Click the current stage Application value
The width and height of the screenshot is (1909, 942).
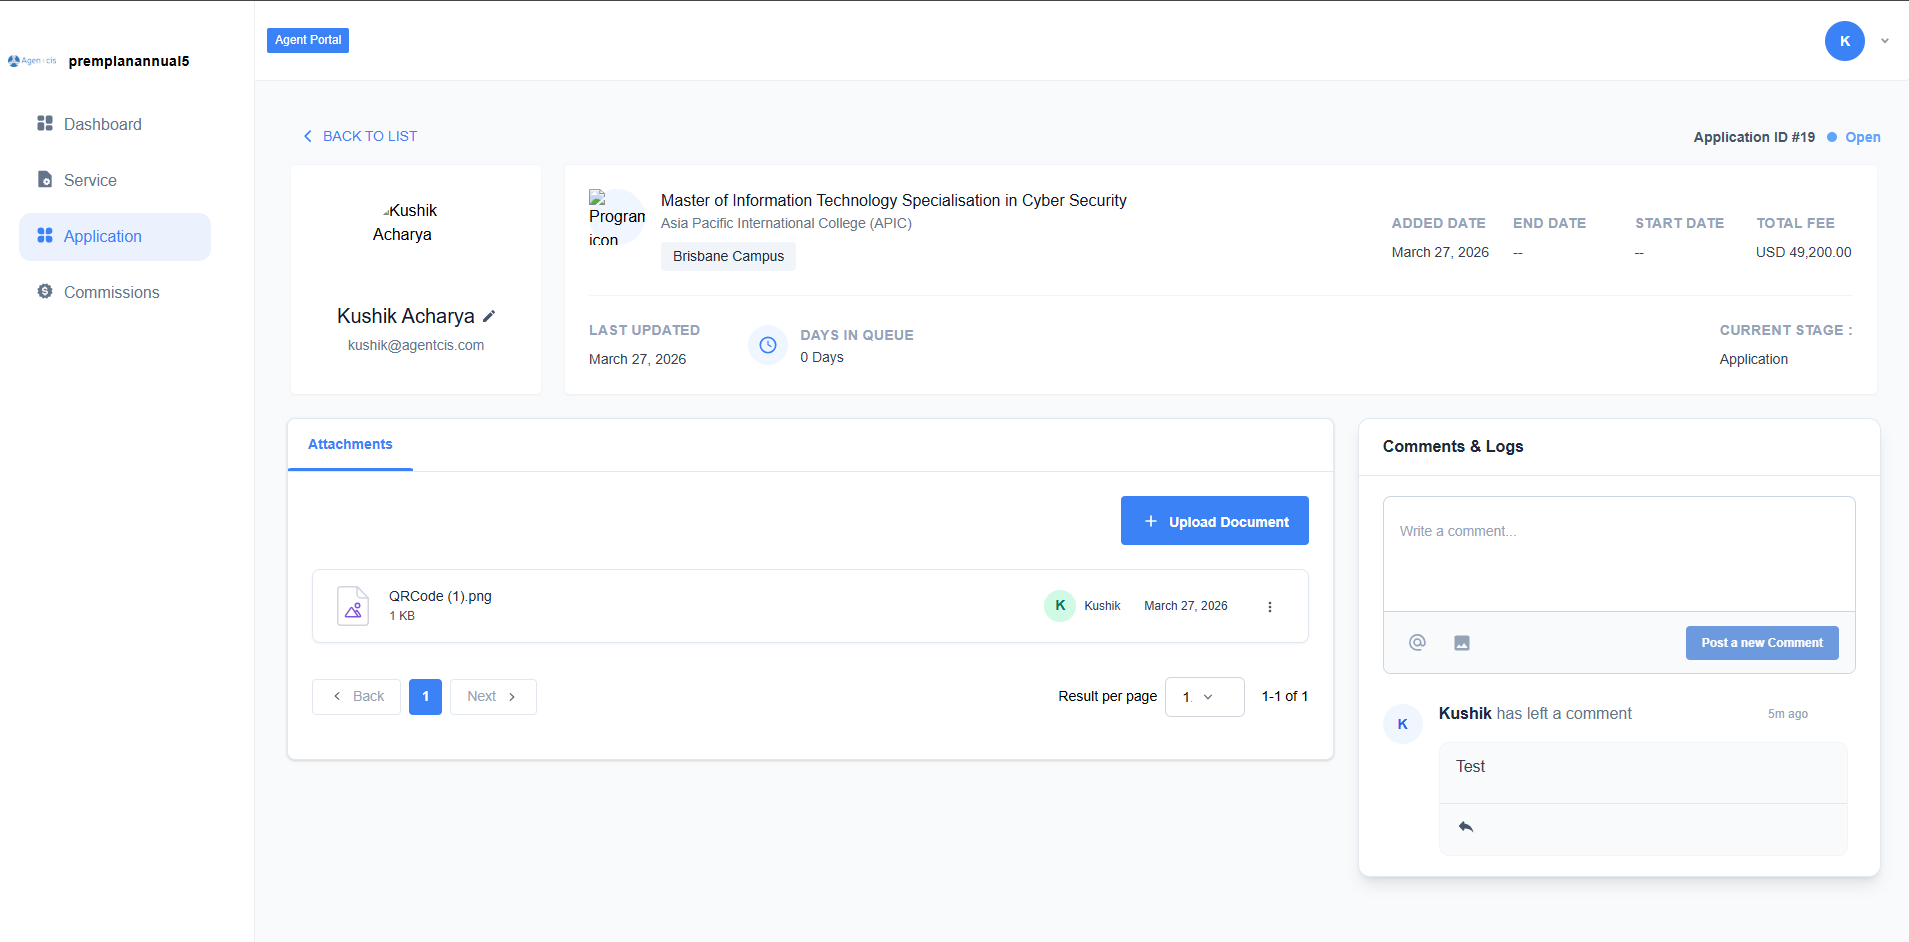[1754, 359]
